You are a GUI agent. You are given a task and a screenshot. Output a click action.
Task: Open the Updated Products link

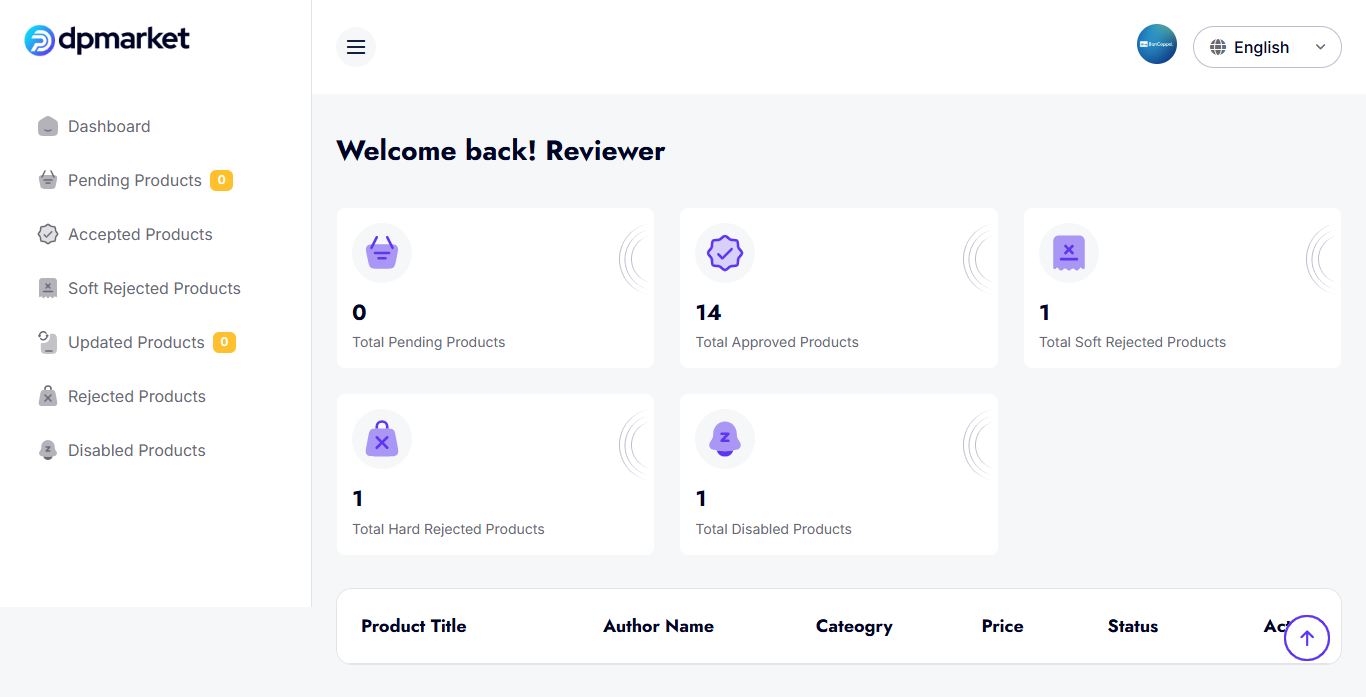(x=136, y=342)
